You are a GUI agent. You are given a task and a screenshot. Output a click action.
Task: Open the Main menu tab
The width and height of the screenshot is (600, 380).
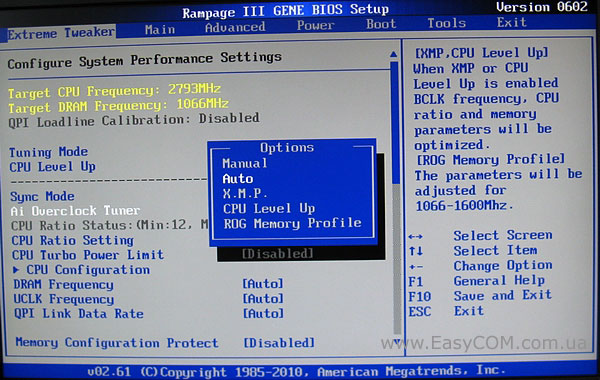(160, 29)
